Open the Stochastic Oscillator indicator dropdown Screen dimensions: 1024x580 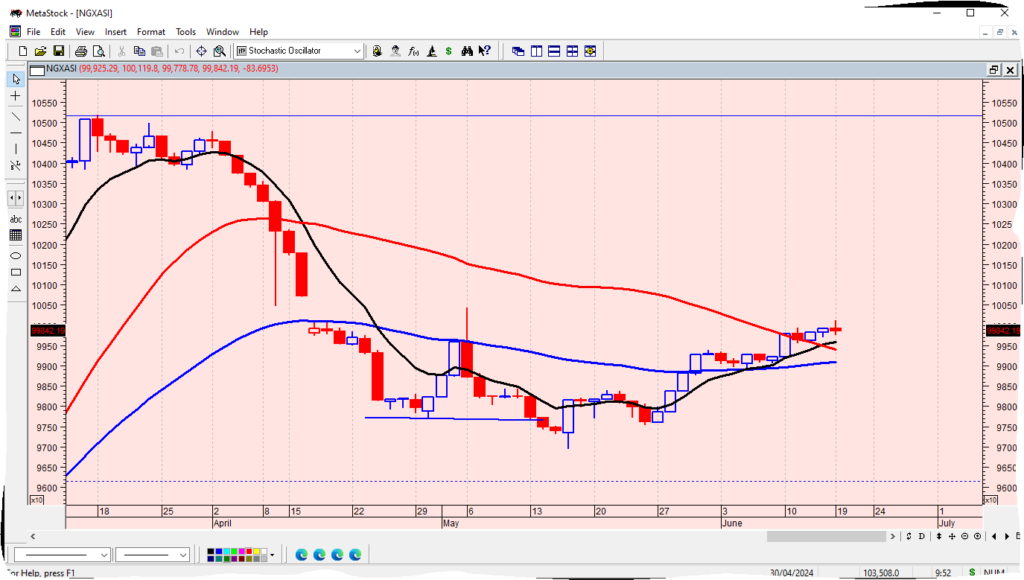pyautogui.click(x=357, y=51)
